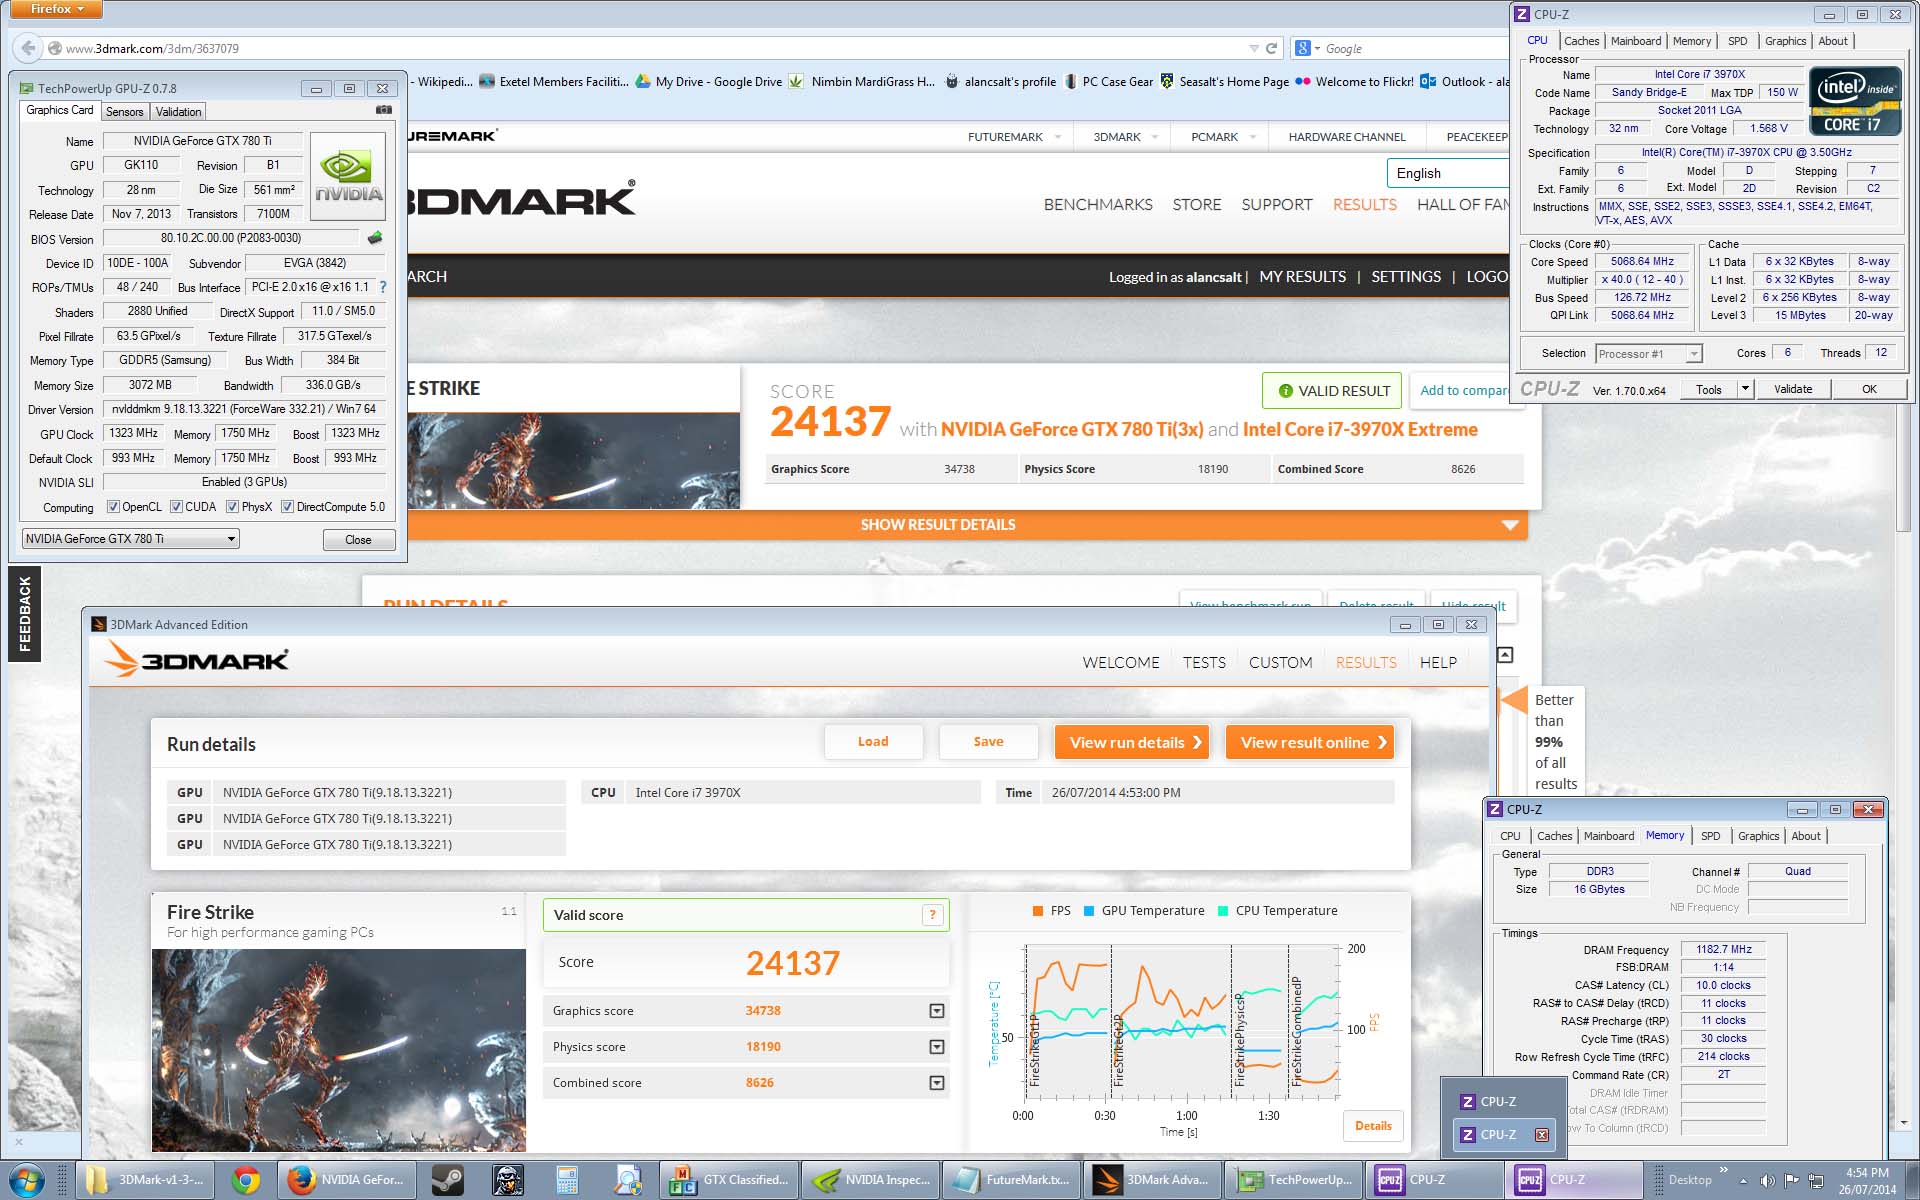Open BENCHMARKS on 3dmark.com
The width and height of the screenshot is (1920, 1200).
click(1098, 204)
